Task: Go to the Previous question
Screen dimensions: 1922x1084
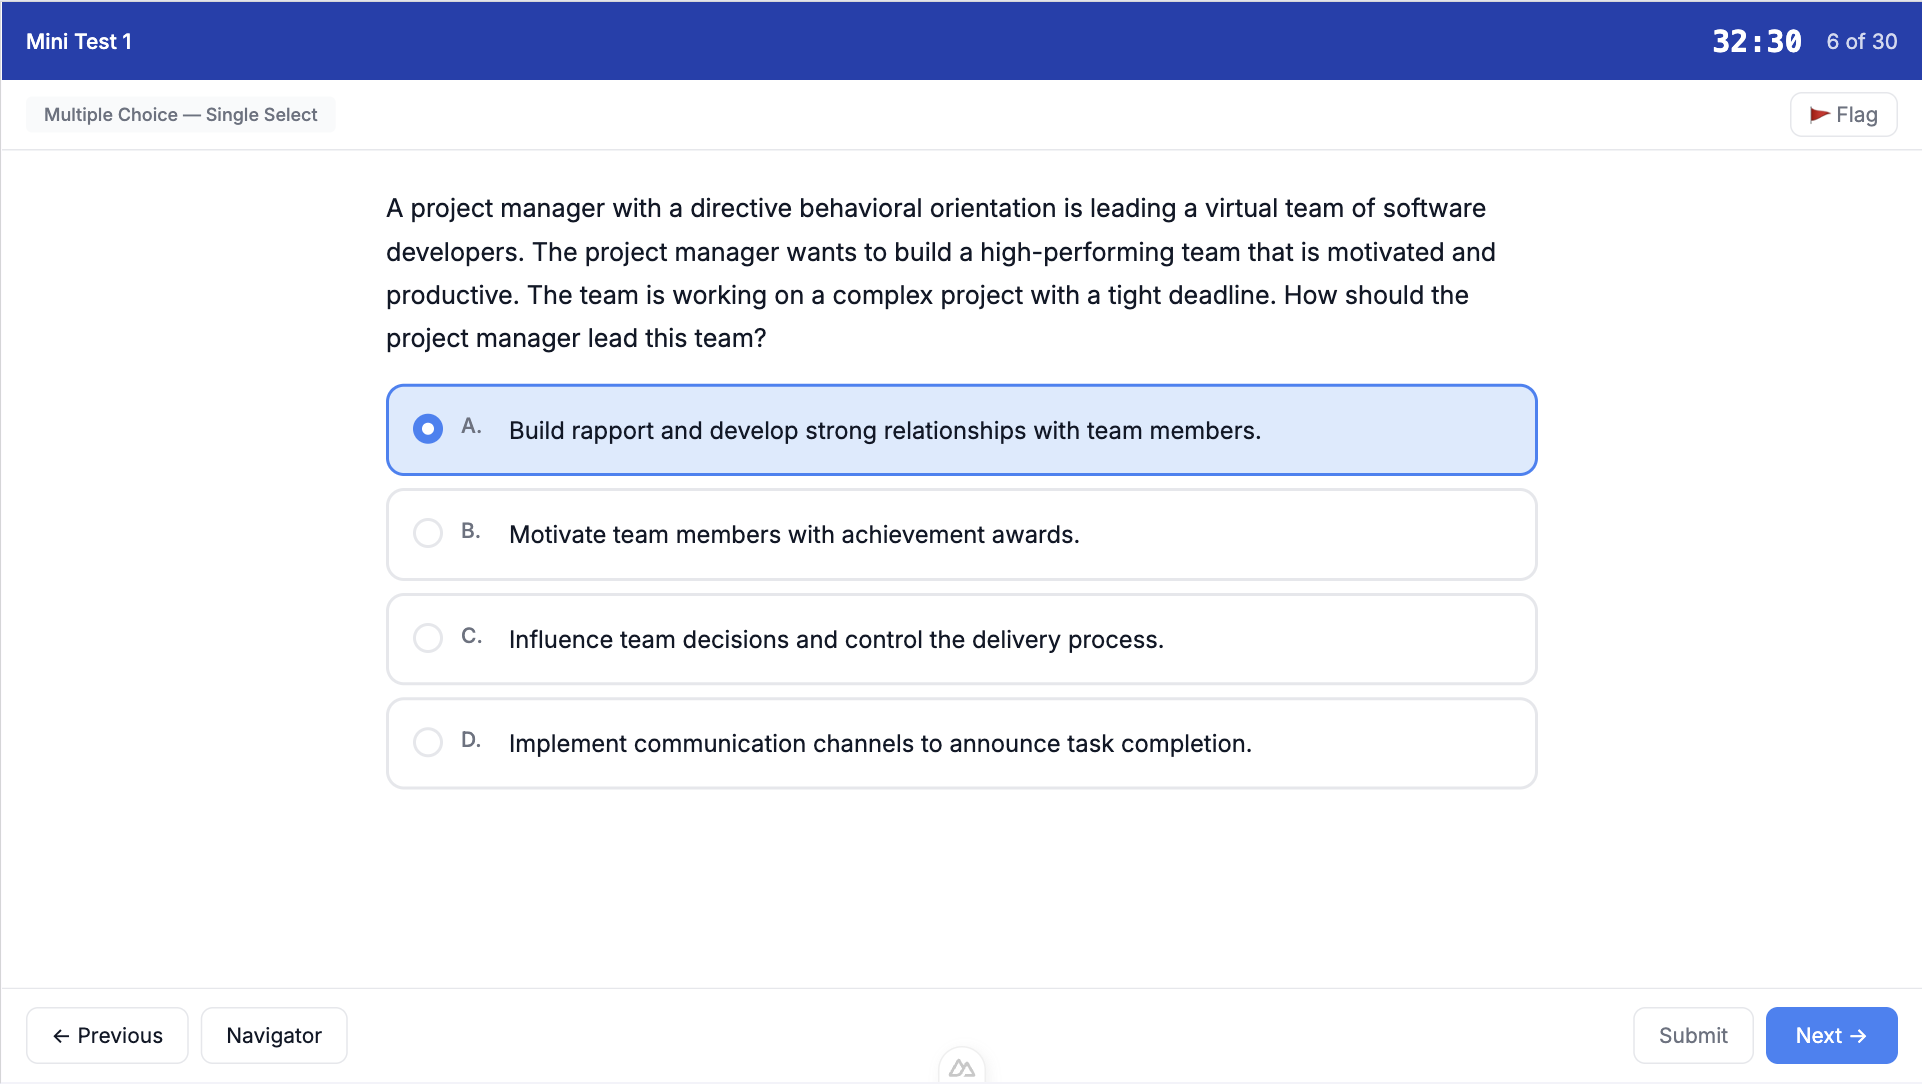Action: point(107,1035)
